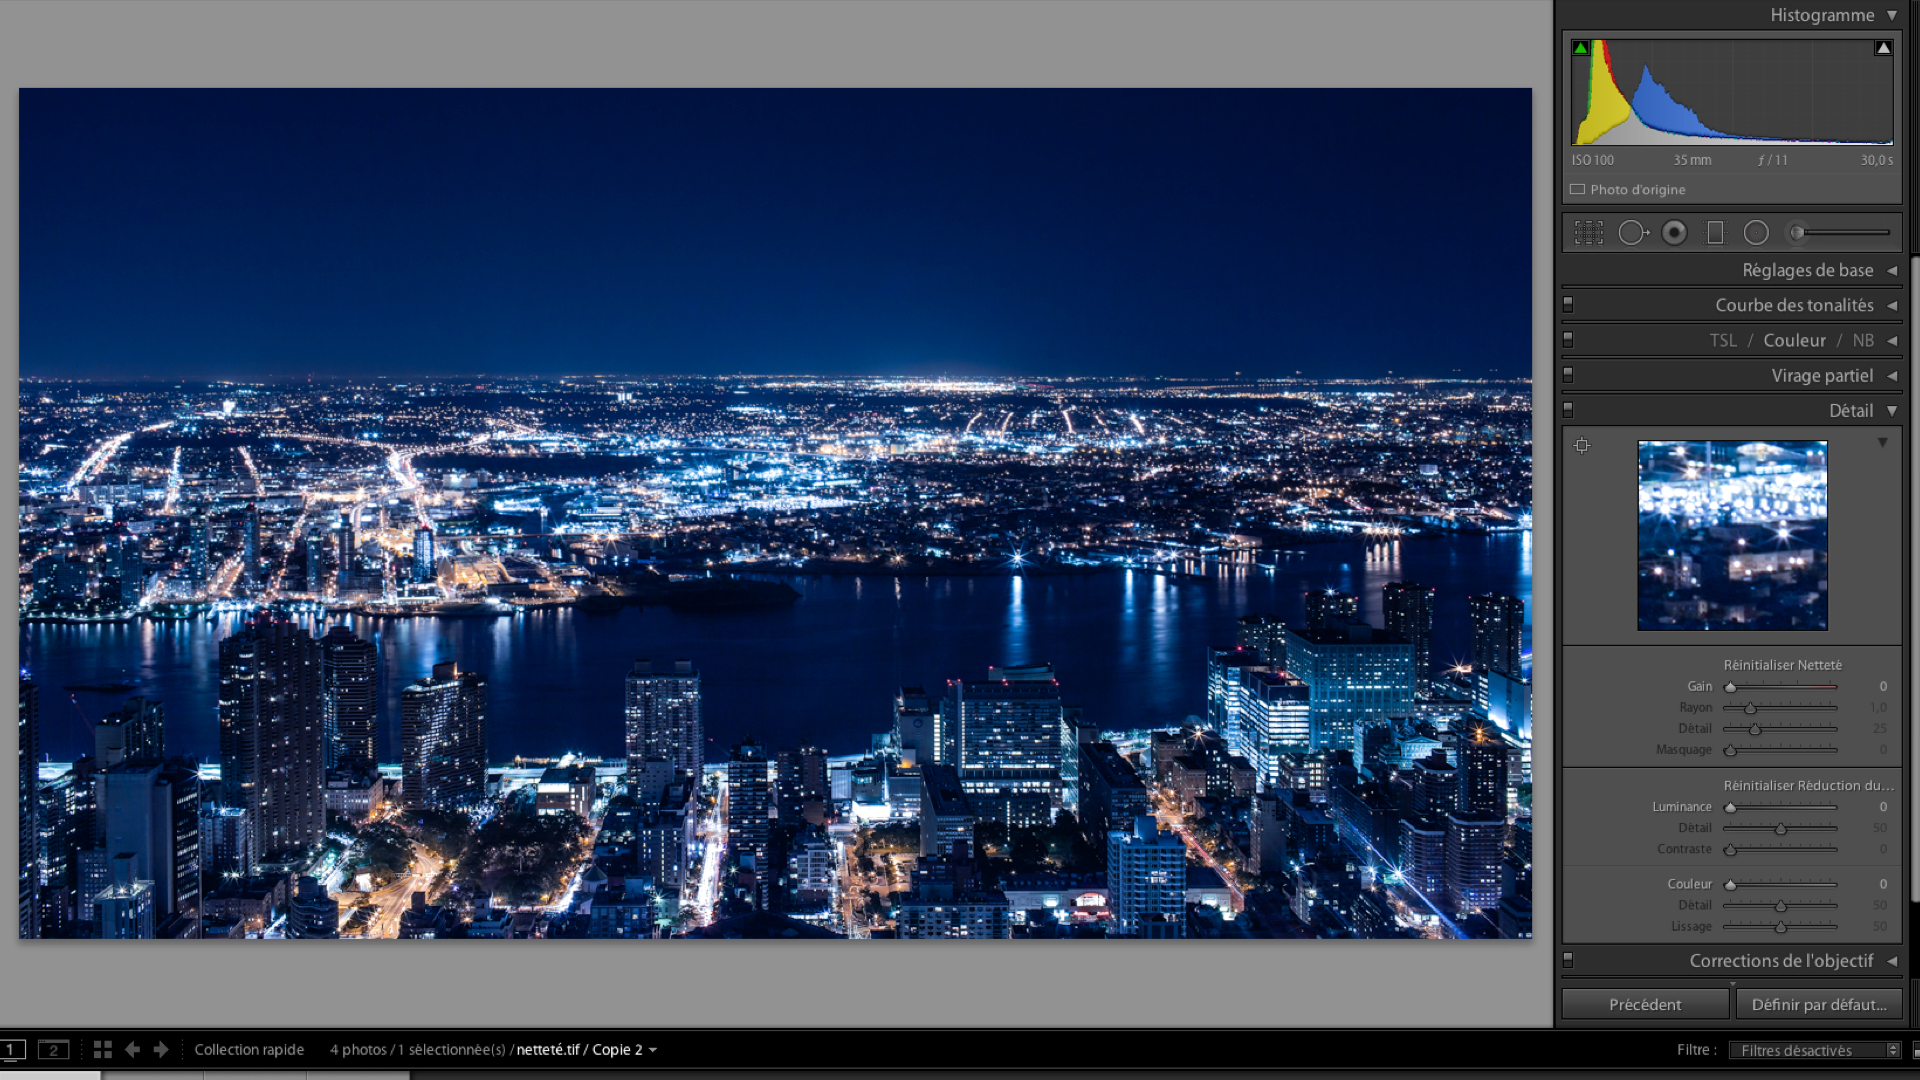The width and height of the screenshot is (1920, 1080).
Task: Pick the Radial filter tool
Action: tap(1756, 233)
